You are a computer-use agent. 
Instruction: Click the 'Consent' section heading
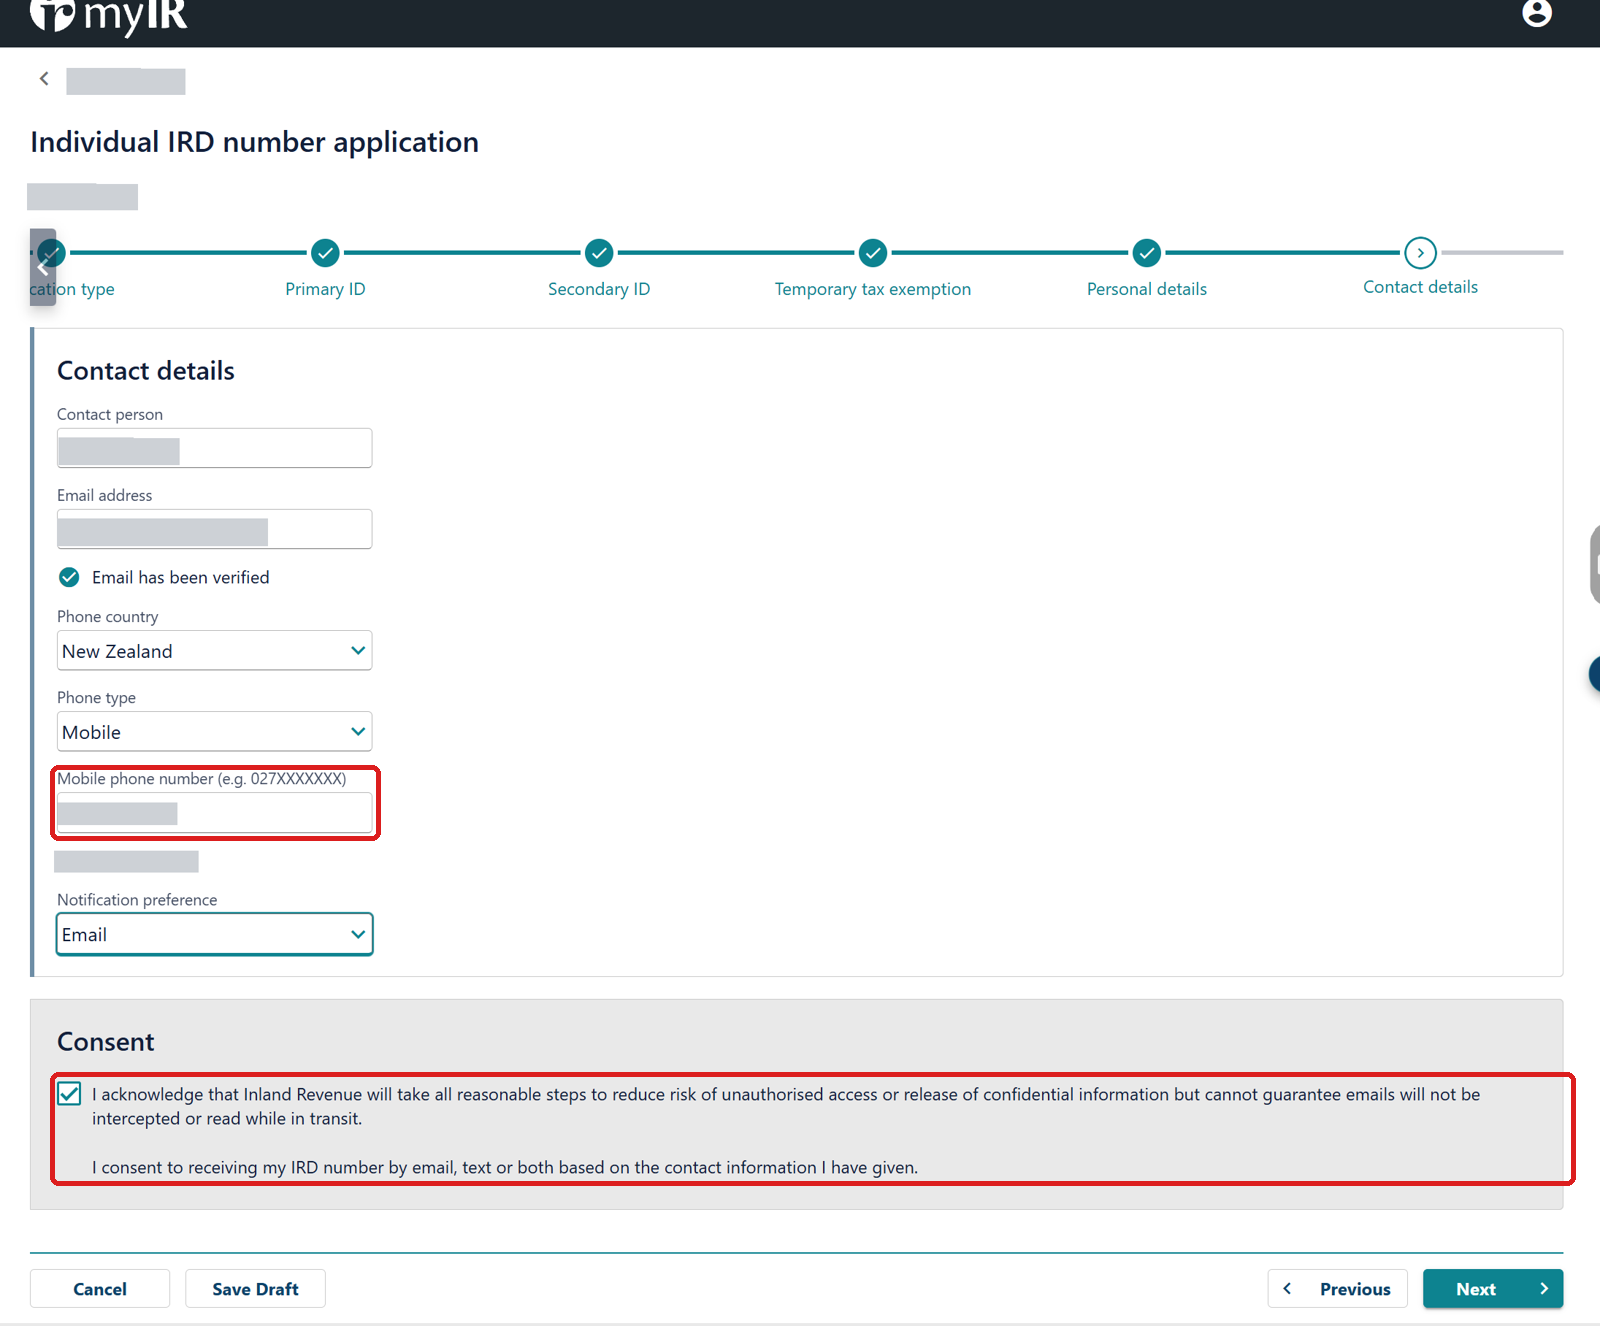(x=106, y=1042)
